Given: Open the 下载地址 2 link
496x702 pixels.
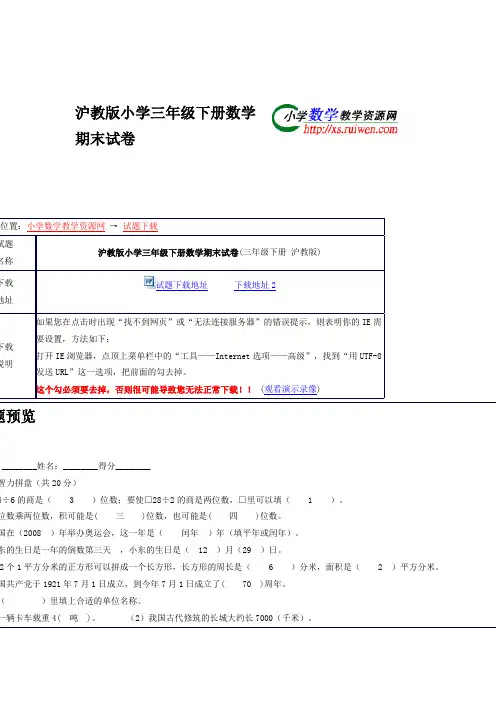Looking at the screenshot, I should 255,285.
